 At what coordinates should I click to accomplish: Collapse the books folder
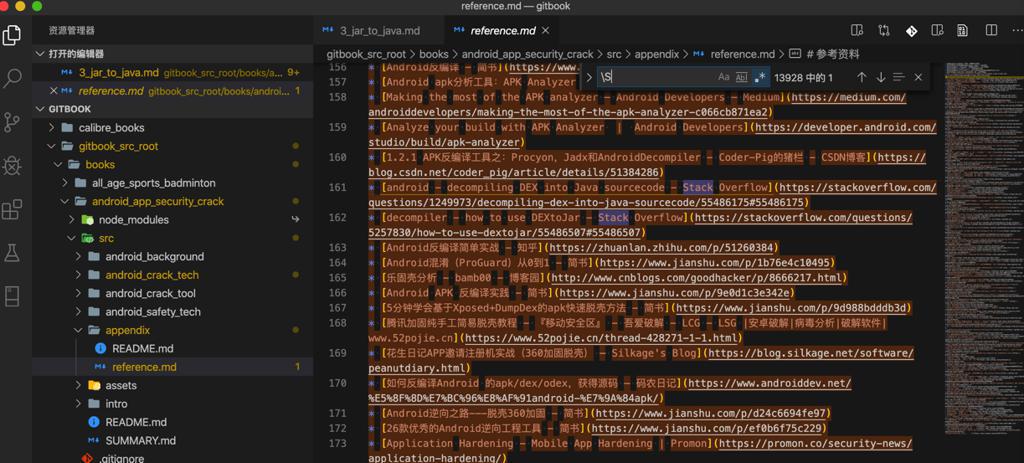(58, 165)
